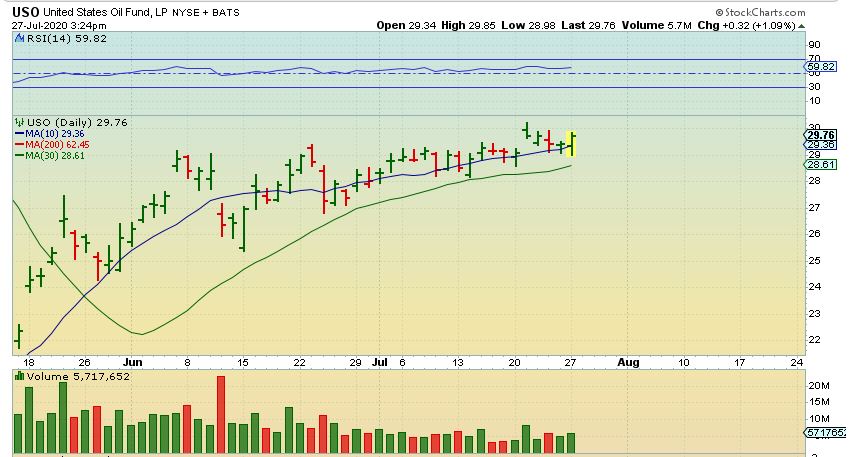The height and width of the screenshot is (457, 849).
Task: Click the USO ticker symbol
Action: [25, 12]
